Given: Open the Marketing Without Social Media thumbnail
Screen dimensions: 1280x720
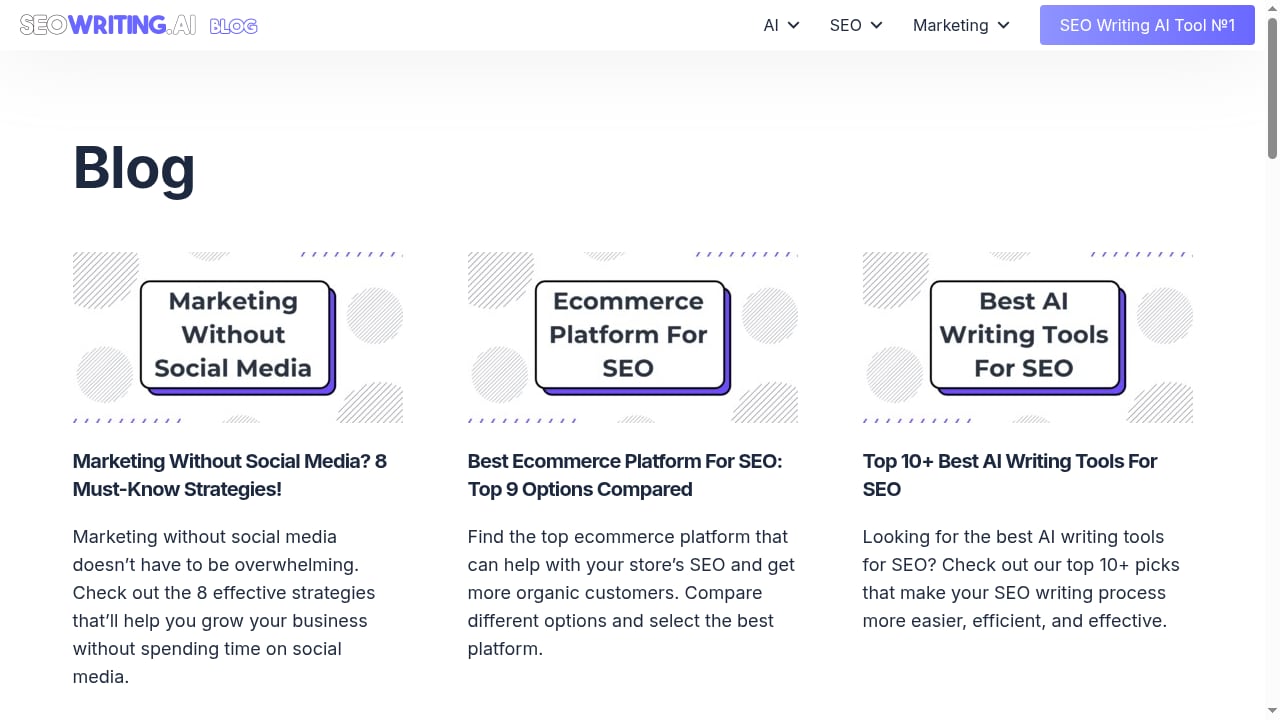Looking at the screenshot, I should point(238,337).
